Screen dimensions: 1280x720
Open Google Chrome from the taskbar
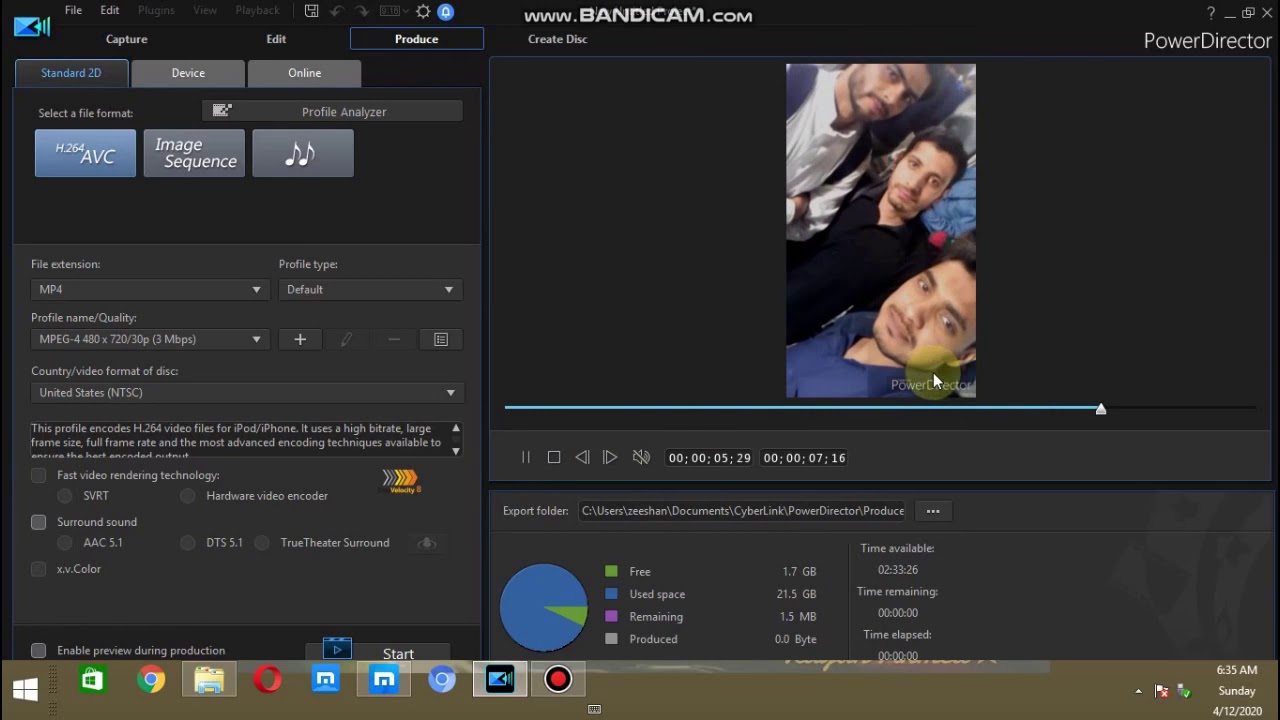pos(151,680)
